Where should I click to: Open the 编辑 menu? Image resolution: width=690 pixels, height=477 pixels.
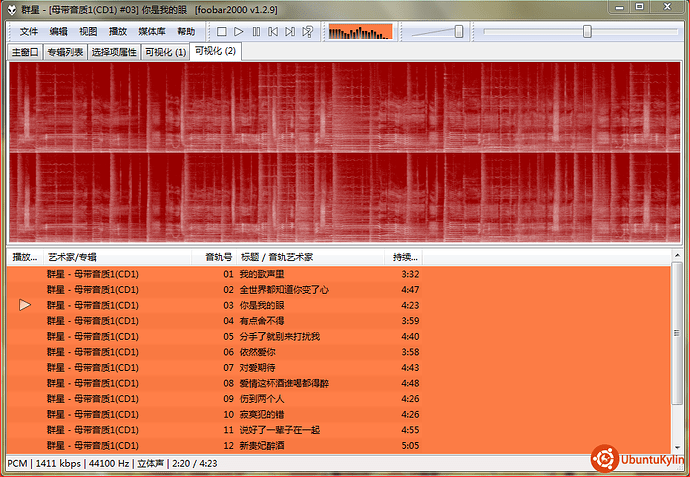point(59,32)
